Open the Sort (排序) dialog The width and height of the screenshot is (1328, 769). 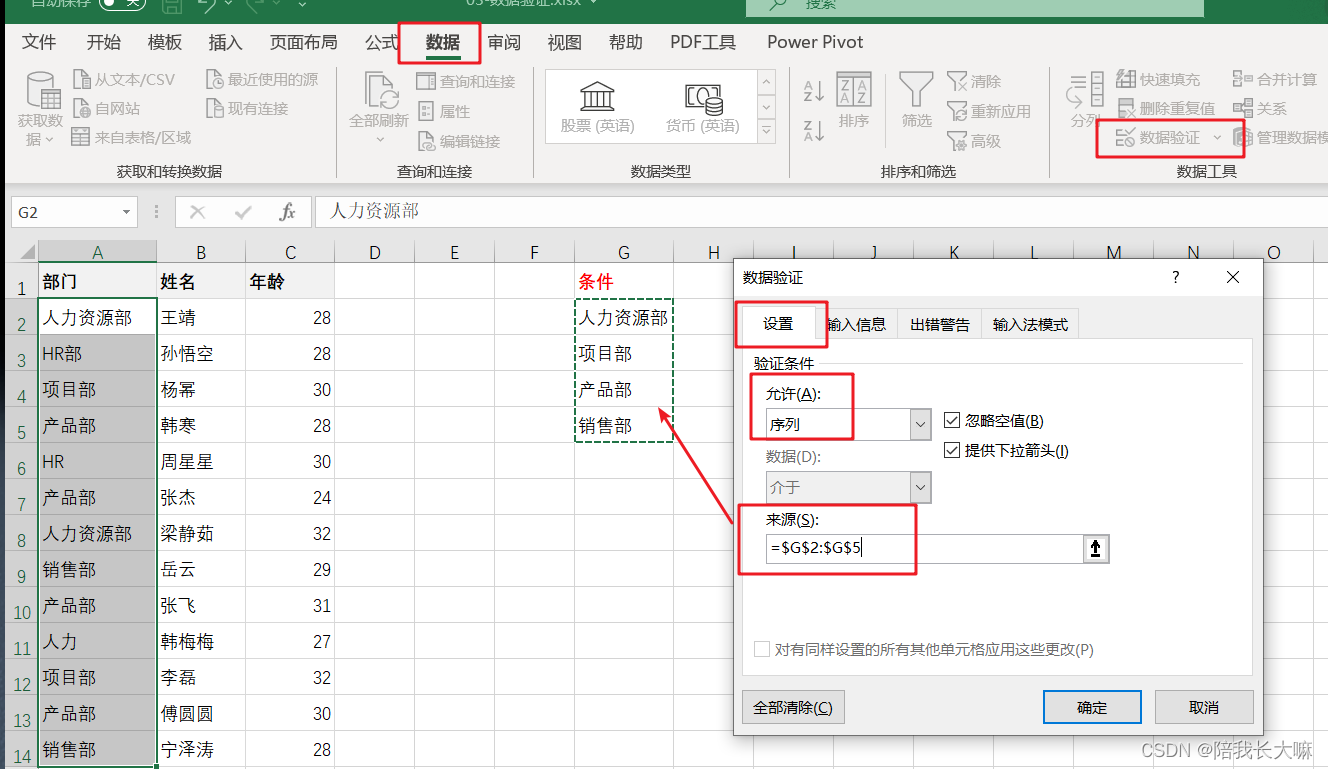pyautogui.click(x=853, y=101)
